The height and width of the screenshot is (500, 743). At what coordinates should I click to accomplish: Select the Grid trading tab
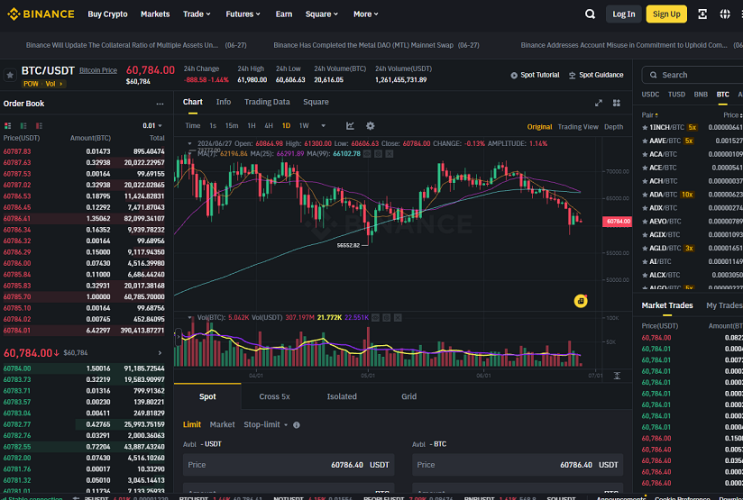pyautogui.click(x=409, y=396)
